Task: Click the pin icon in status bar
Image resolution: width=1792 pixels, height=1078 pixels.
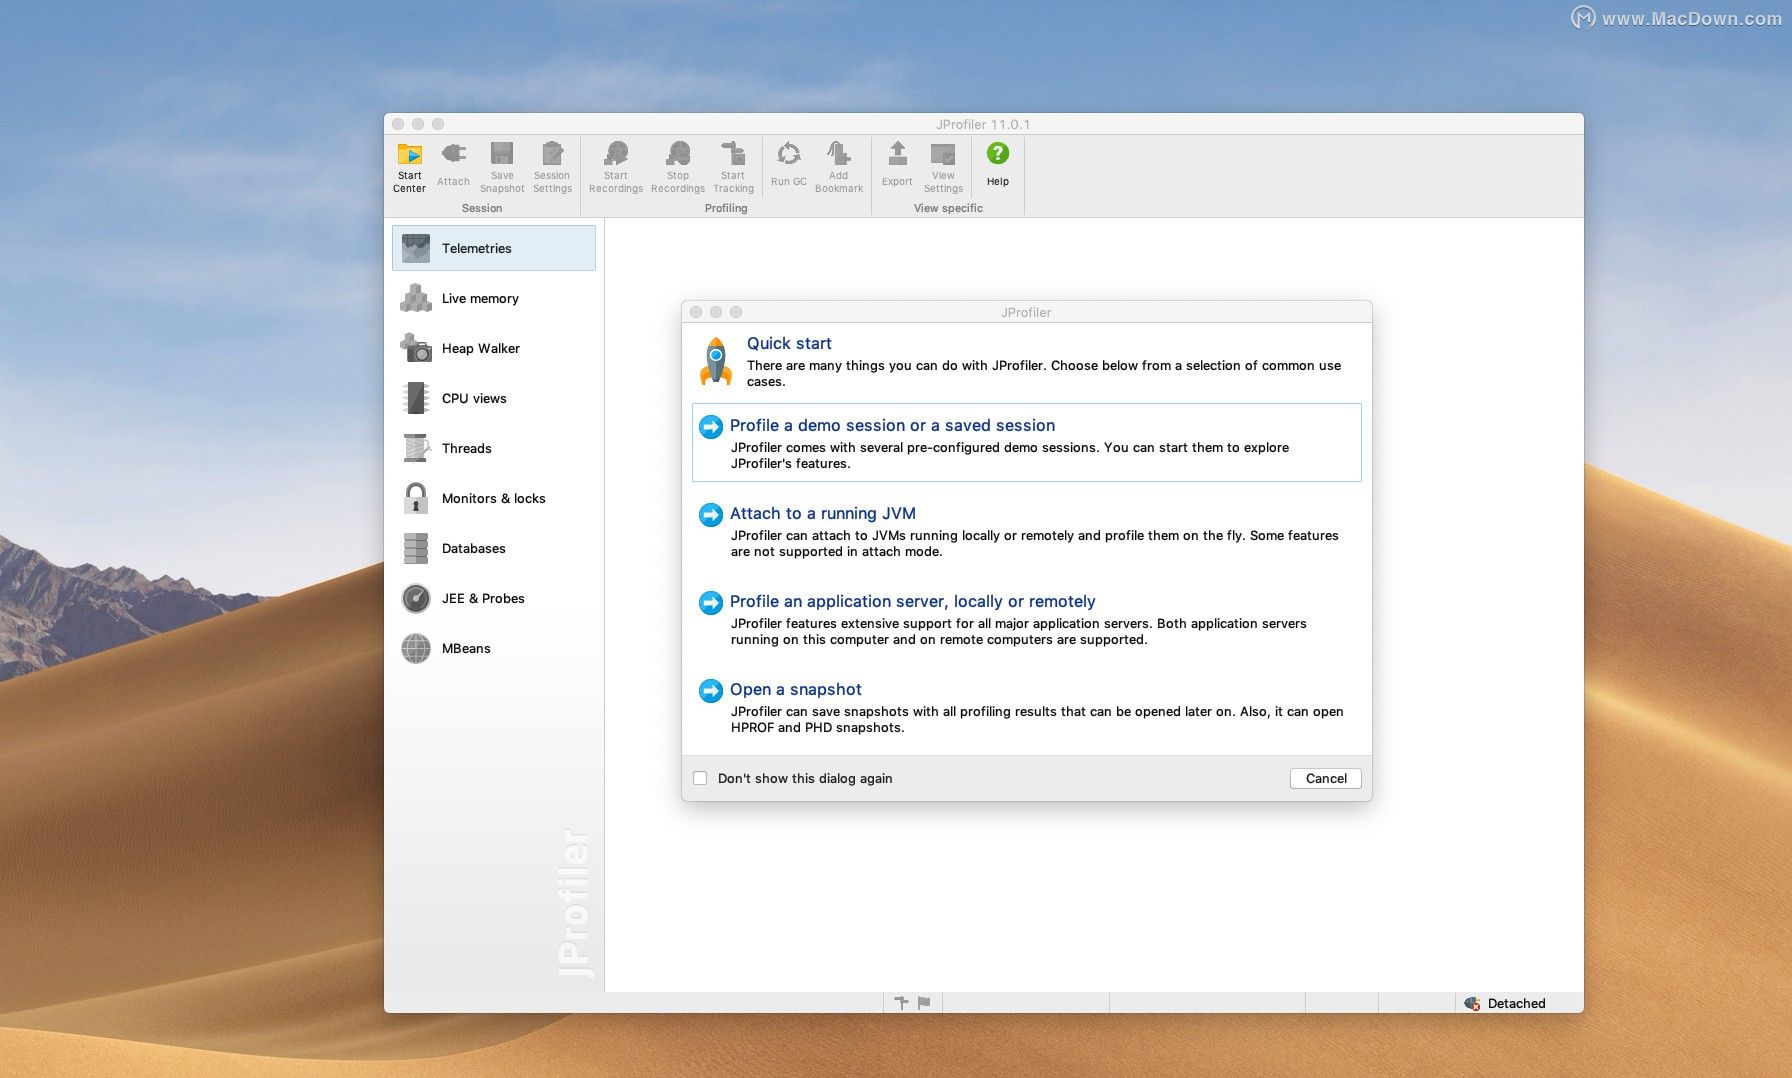Action: point(901,1002)
